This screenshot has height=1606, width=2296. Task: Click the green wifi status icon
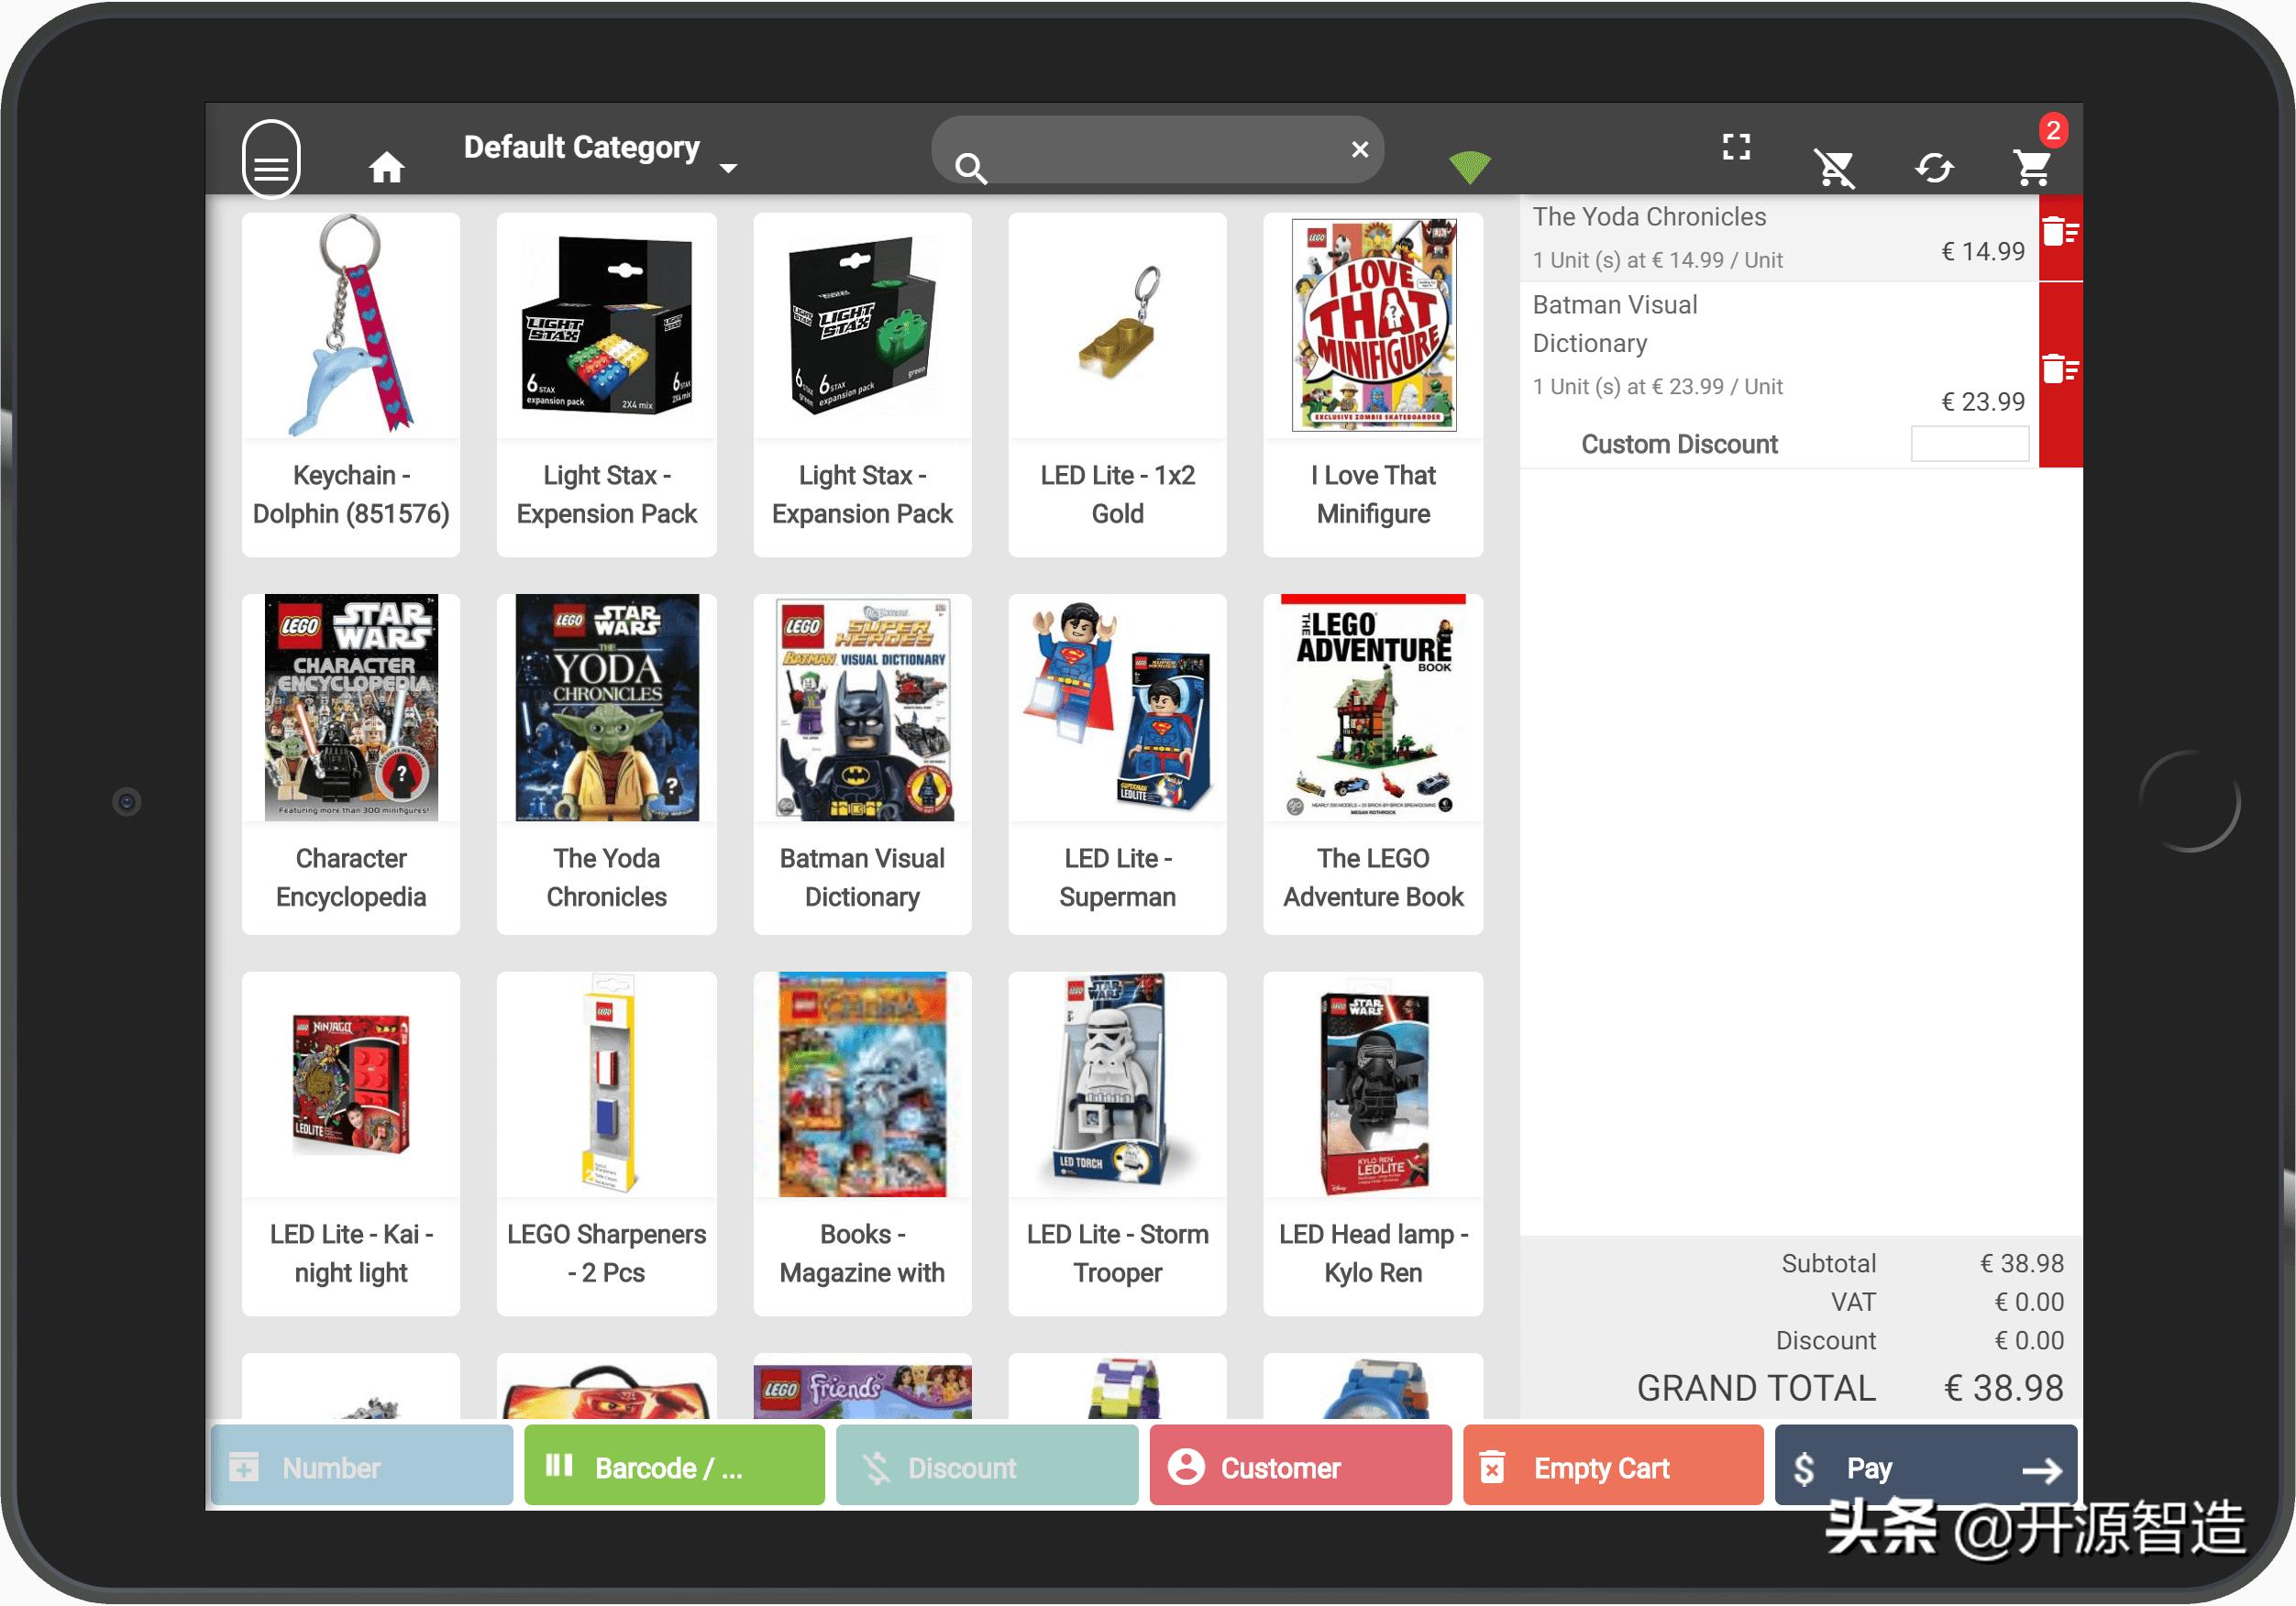[1468, 166]
